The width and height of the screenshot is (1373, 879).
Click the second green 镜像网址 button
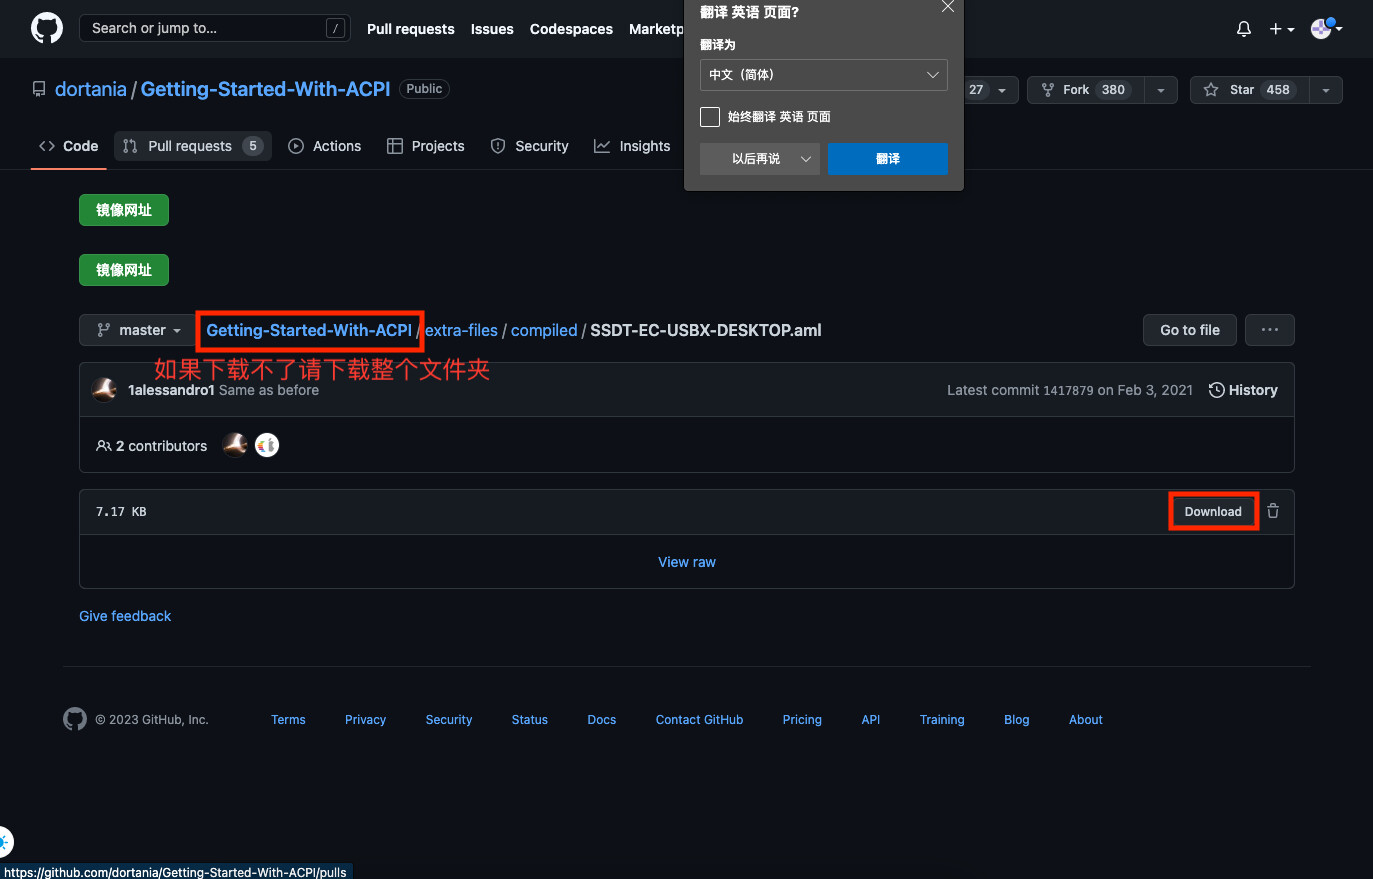pos(124,270)
